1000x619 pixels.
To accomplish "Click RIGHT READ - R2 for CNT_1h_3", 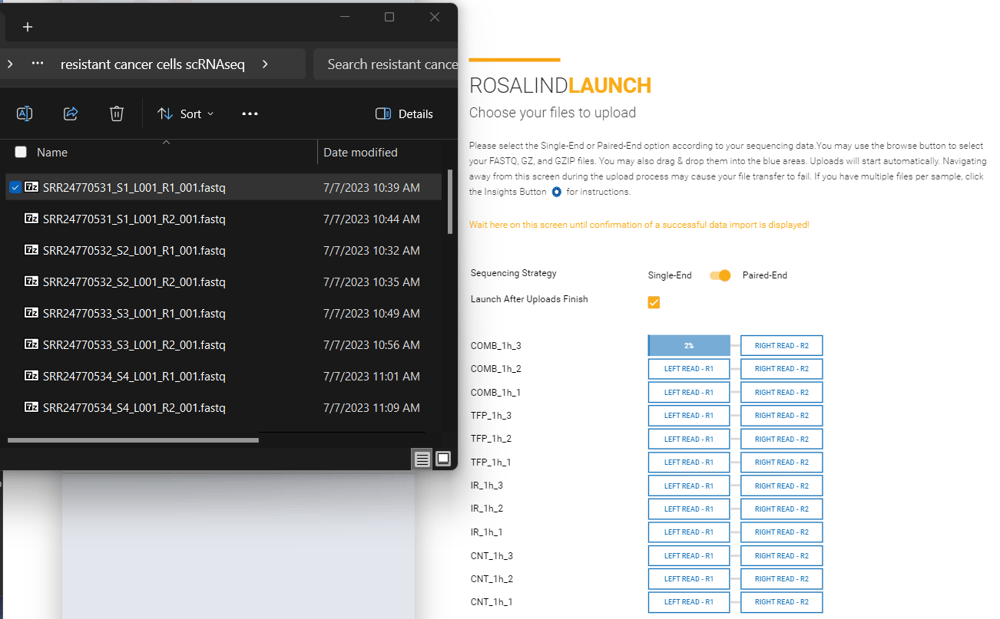I will point(781,556).
